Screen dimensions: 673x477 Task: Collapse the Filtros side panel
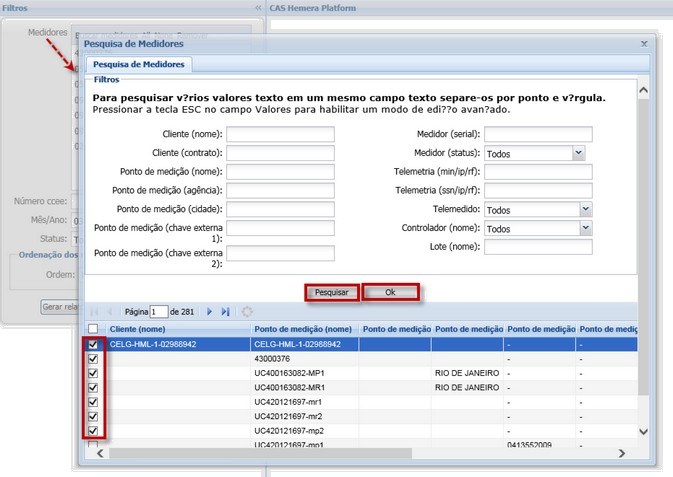[258, 7]
